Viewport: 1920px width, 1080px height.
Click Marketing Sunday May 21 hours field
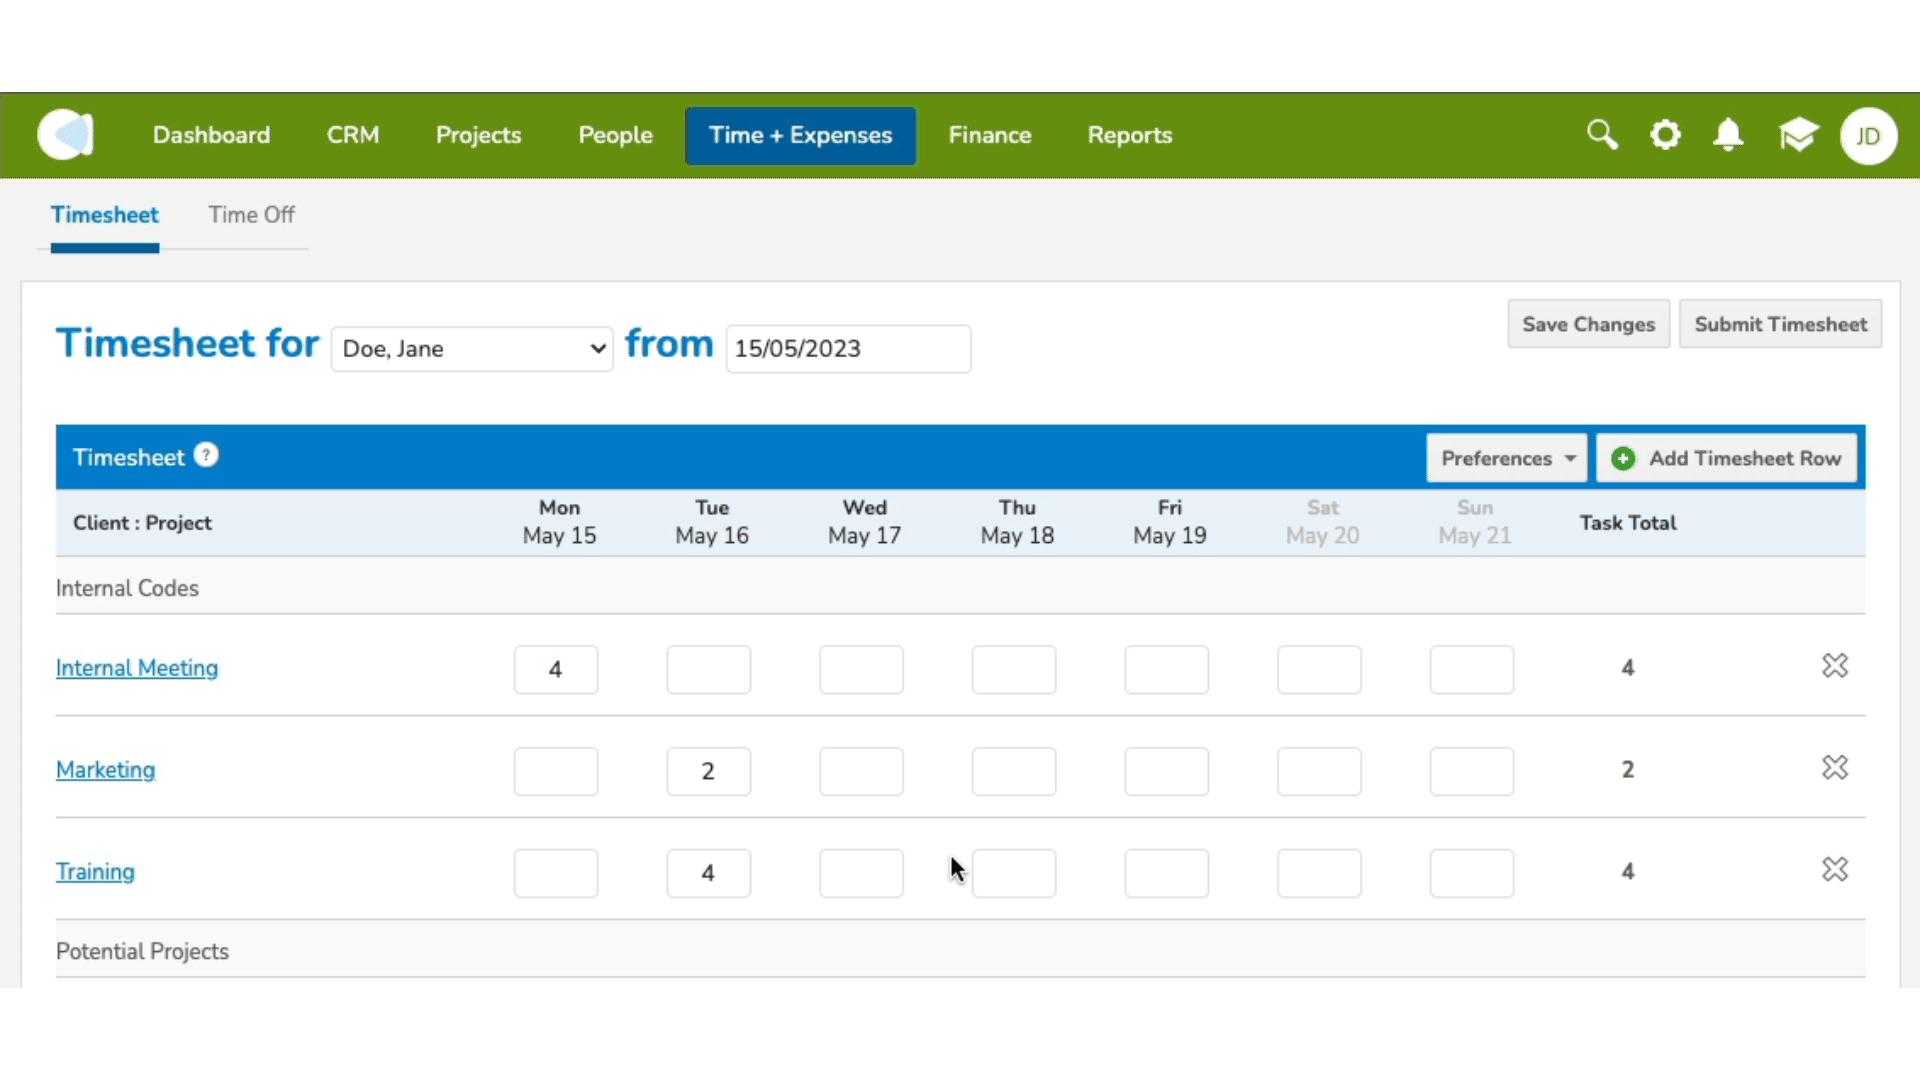point(1472,771)
